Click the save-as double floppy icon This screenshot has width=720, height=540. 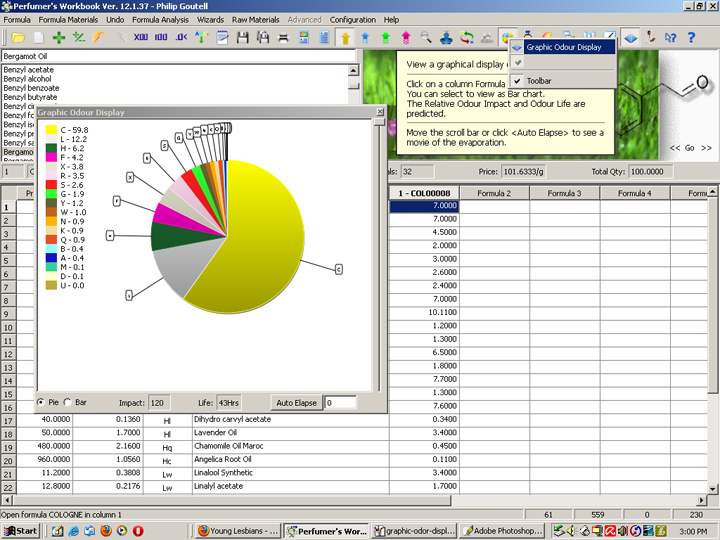(263, 38)
